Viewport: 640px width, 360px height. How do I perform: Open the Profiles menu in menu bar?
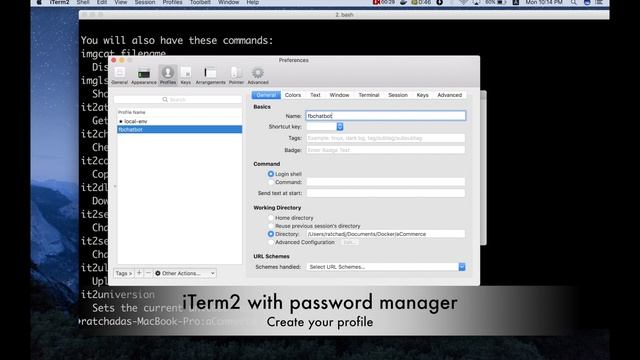pyautogui.click(x=172, y=2)
